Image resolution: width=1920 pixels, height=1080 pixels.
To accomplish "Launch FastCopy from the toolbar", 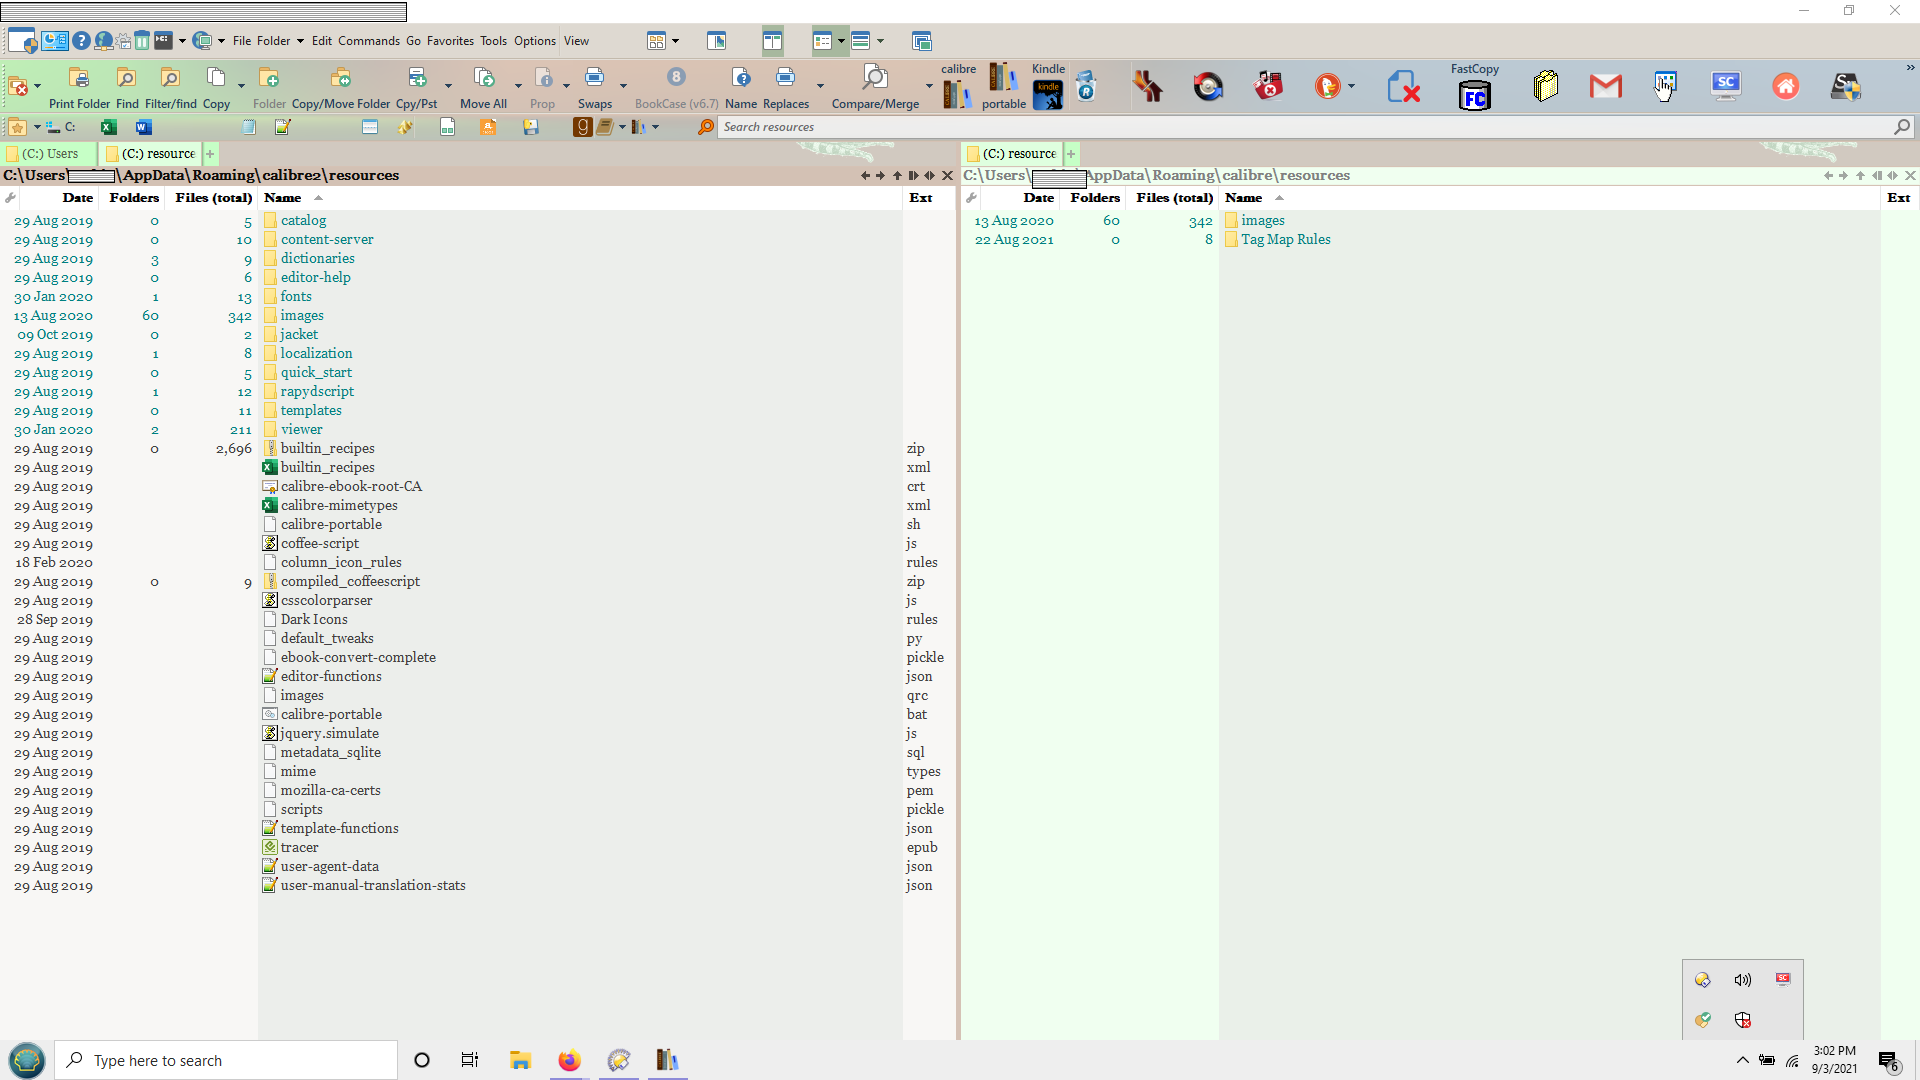I will pyautogui.click(x=1475, y=95).
